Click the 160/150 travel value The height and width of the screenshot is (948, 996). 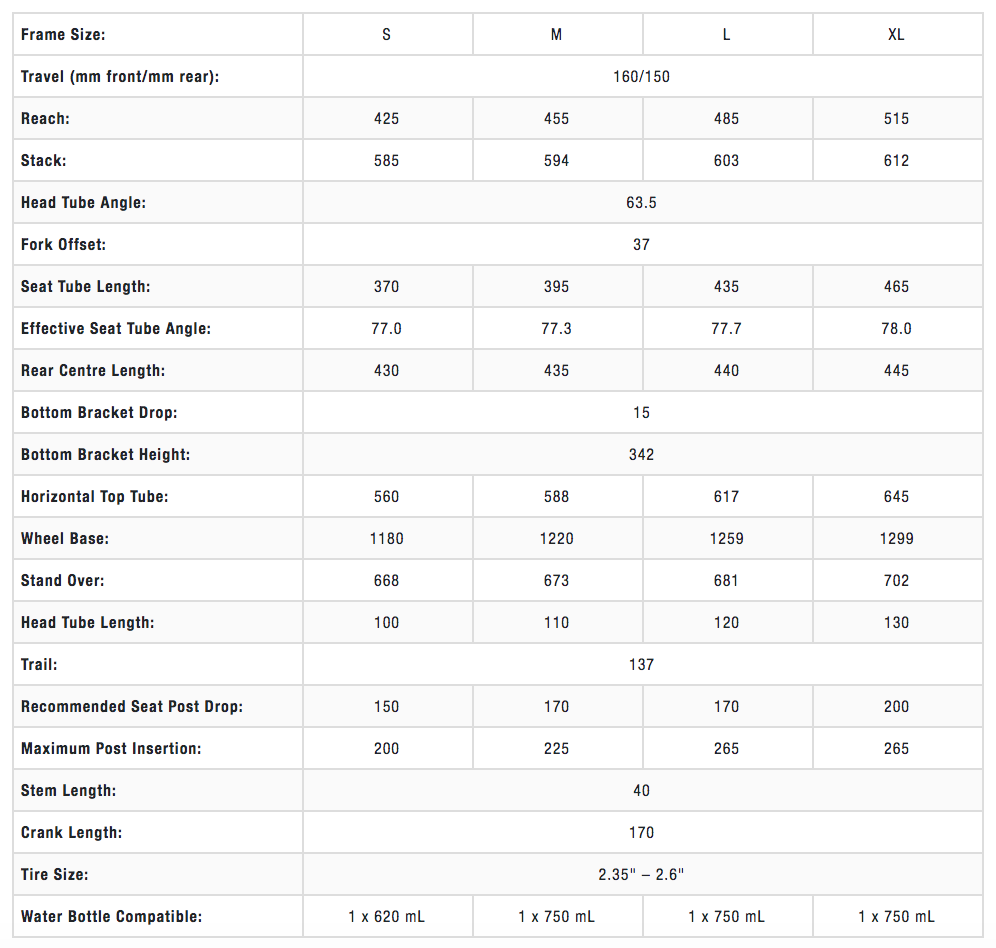coord(641,77)
